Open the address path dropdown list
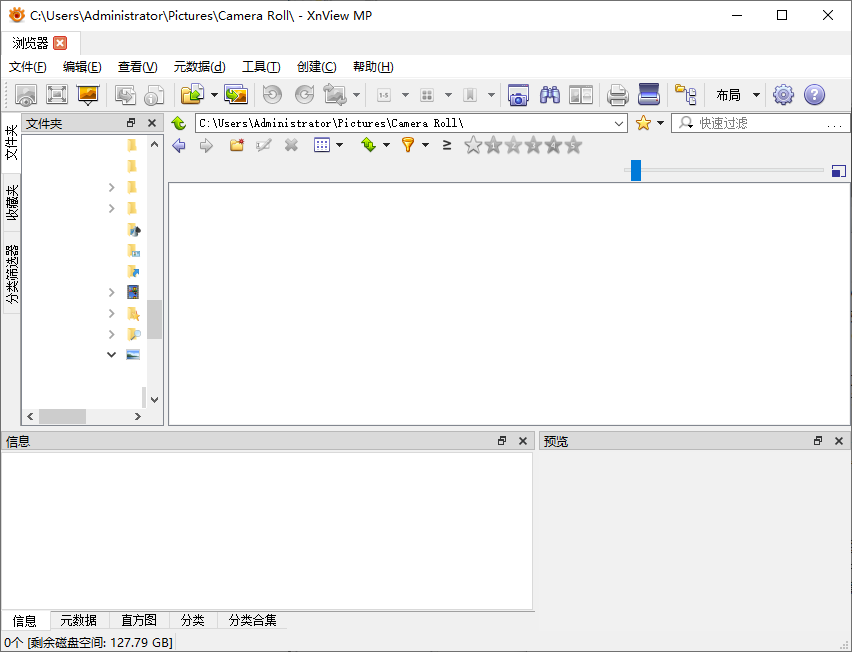Image resolution: width=852 pixels, height=652 pixels. coord(618,123)
